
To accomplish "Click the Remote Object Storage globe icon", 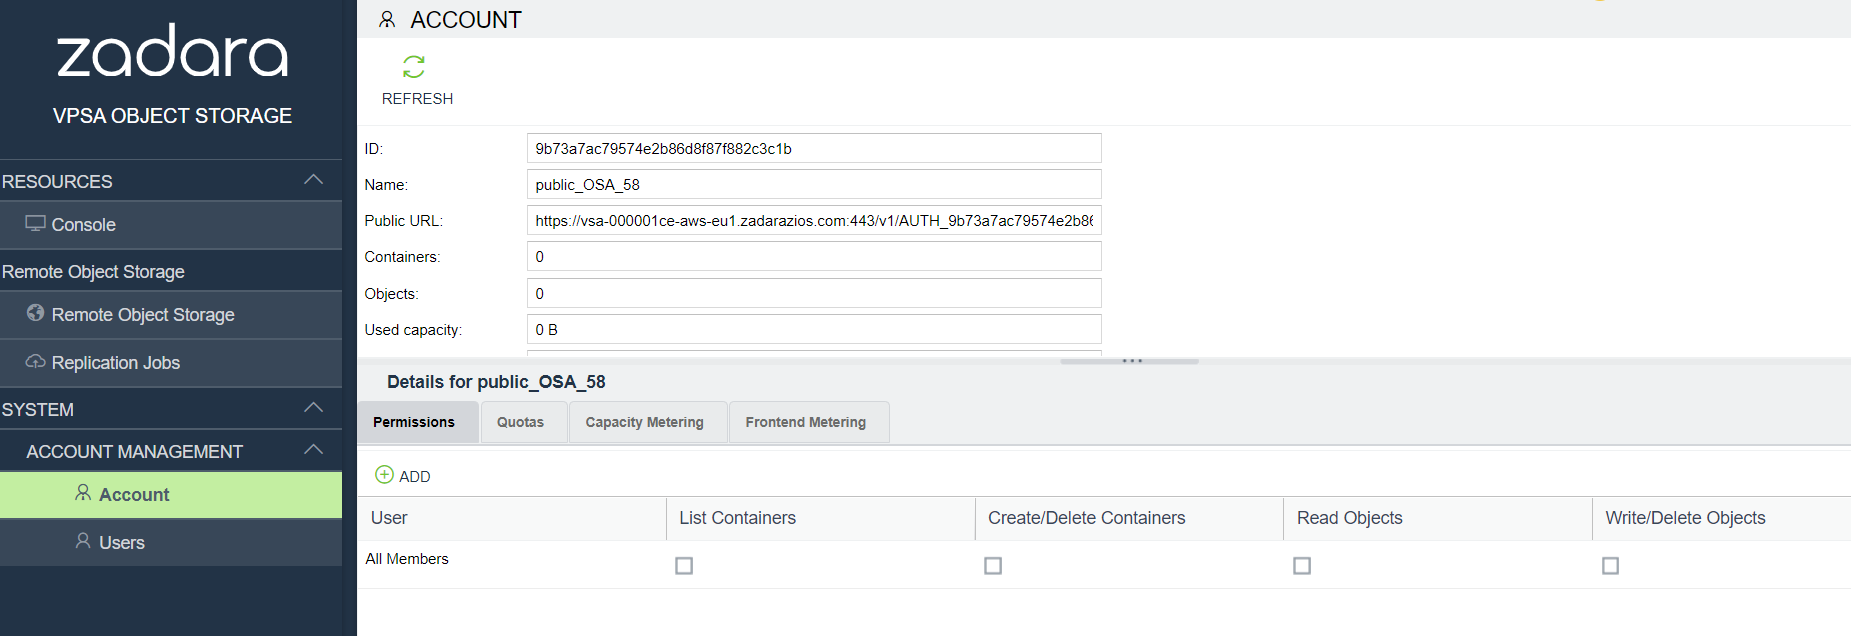I will [x=35, y=313].
